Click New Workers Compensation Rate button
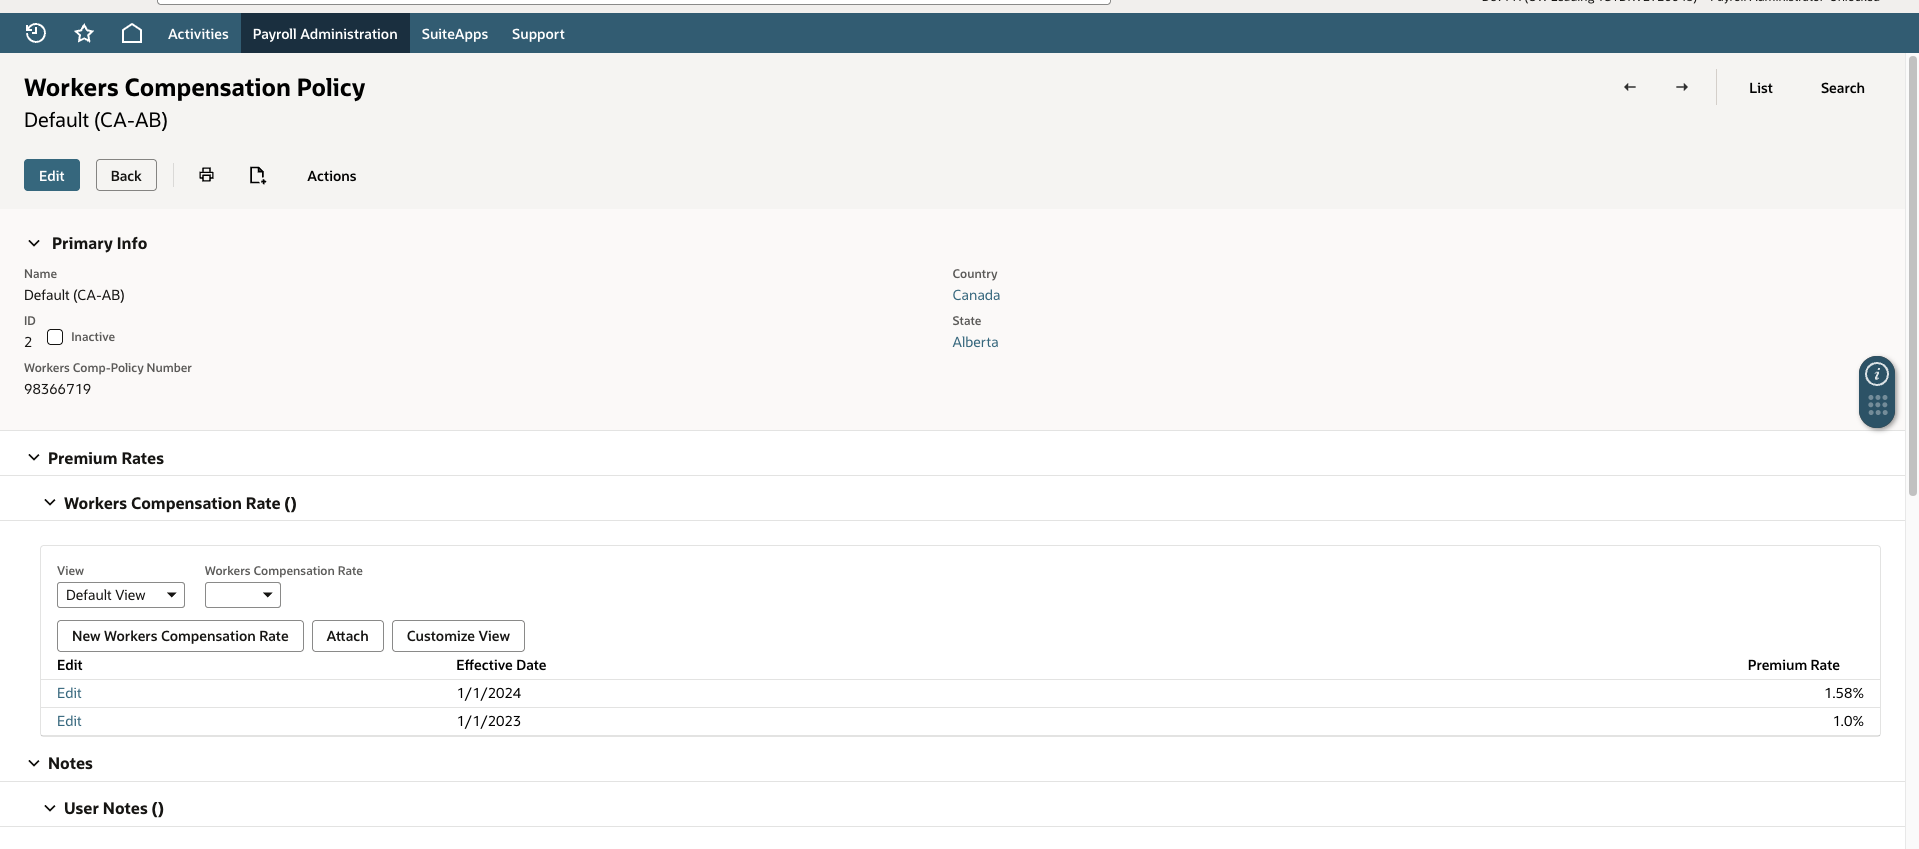1919x849 pixels. tap(180, 636)
